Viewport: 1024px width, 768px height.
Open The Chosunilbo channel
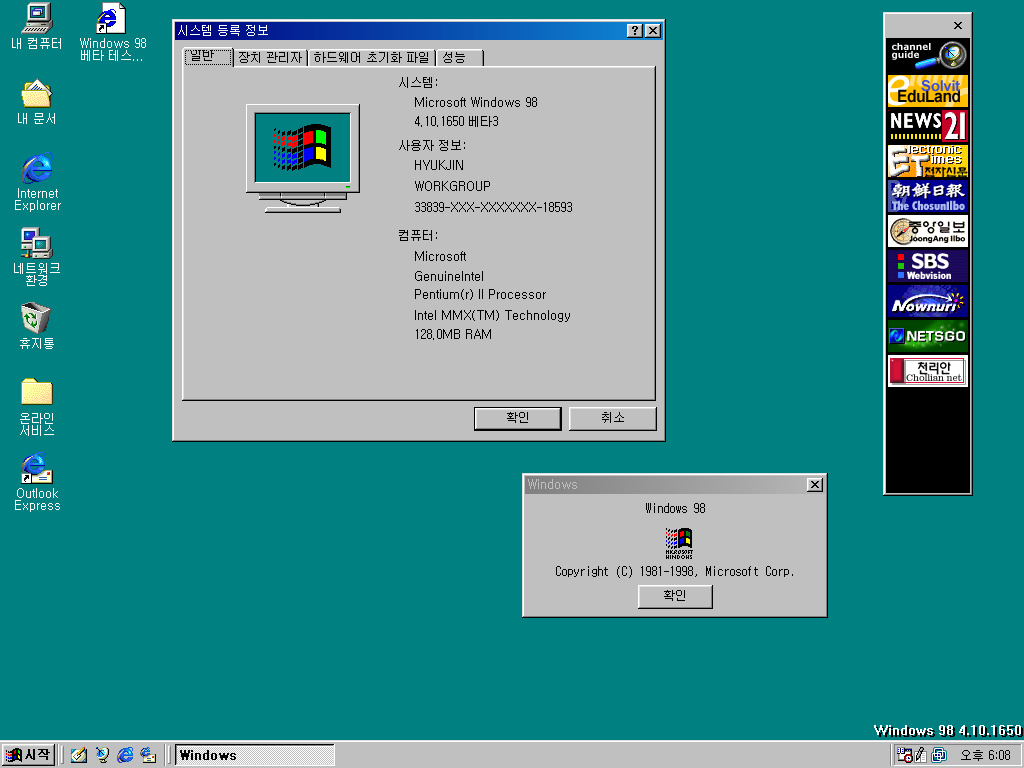click(x=927, y=197)
